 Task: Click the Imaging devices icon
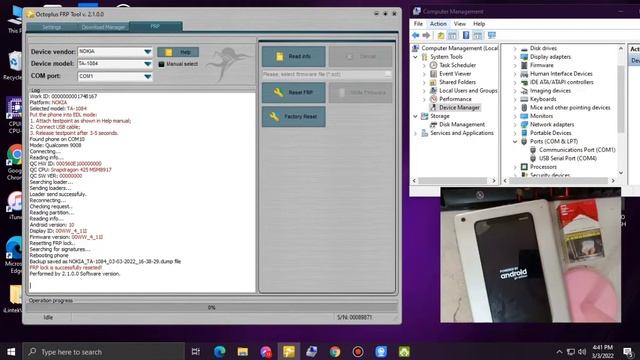pyautogui.click(x=524, y=91)
